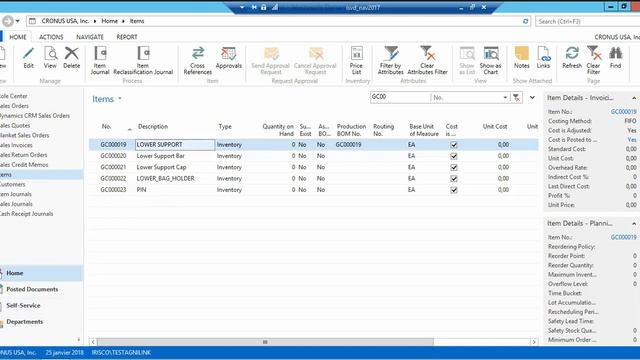Screen dimensions: 640x360
Task: Switch to the NAVIGATE ribbon tab
Action: [x=90, y=37]
